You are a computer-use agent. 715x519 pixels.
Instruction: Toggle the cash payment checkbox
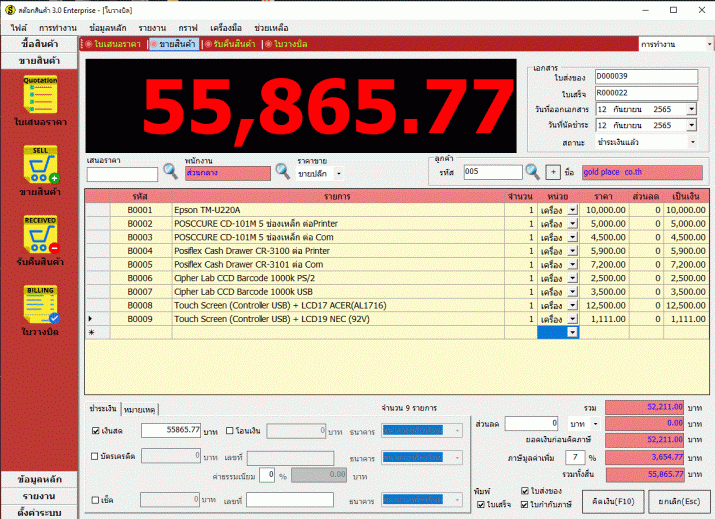(96, 431)
